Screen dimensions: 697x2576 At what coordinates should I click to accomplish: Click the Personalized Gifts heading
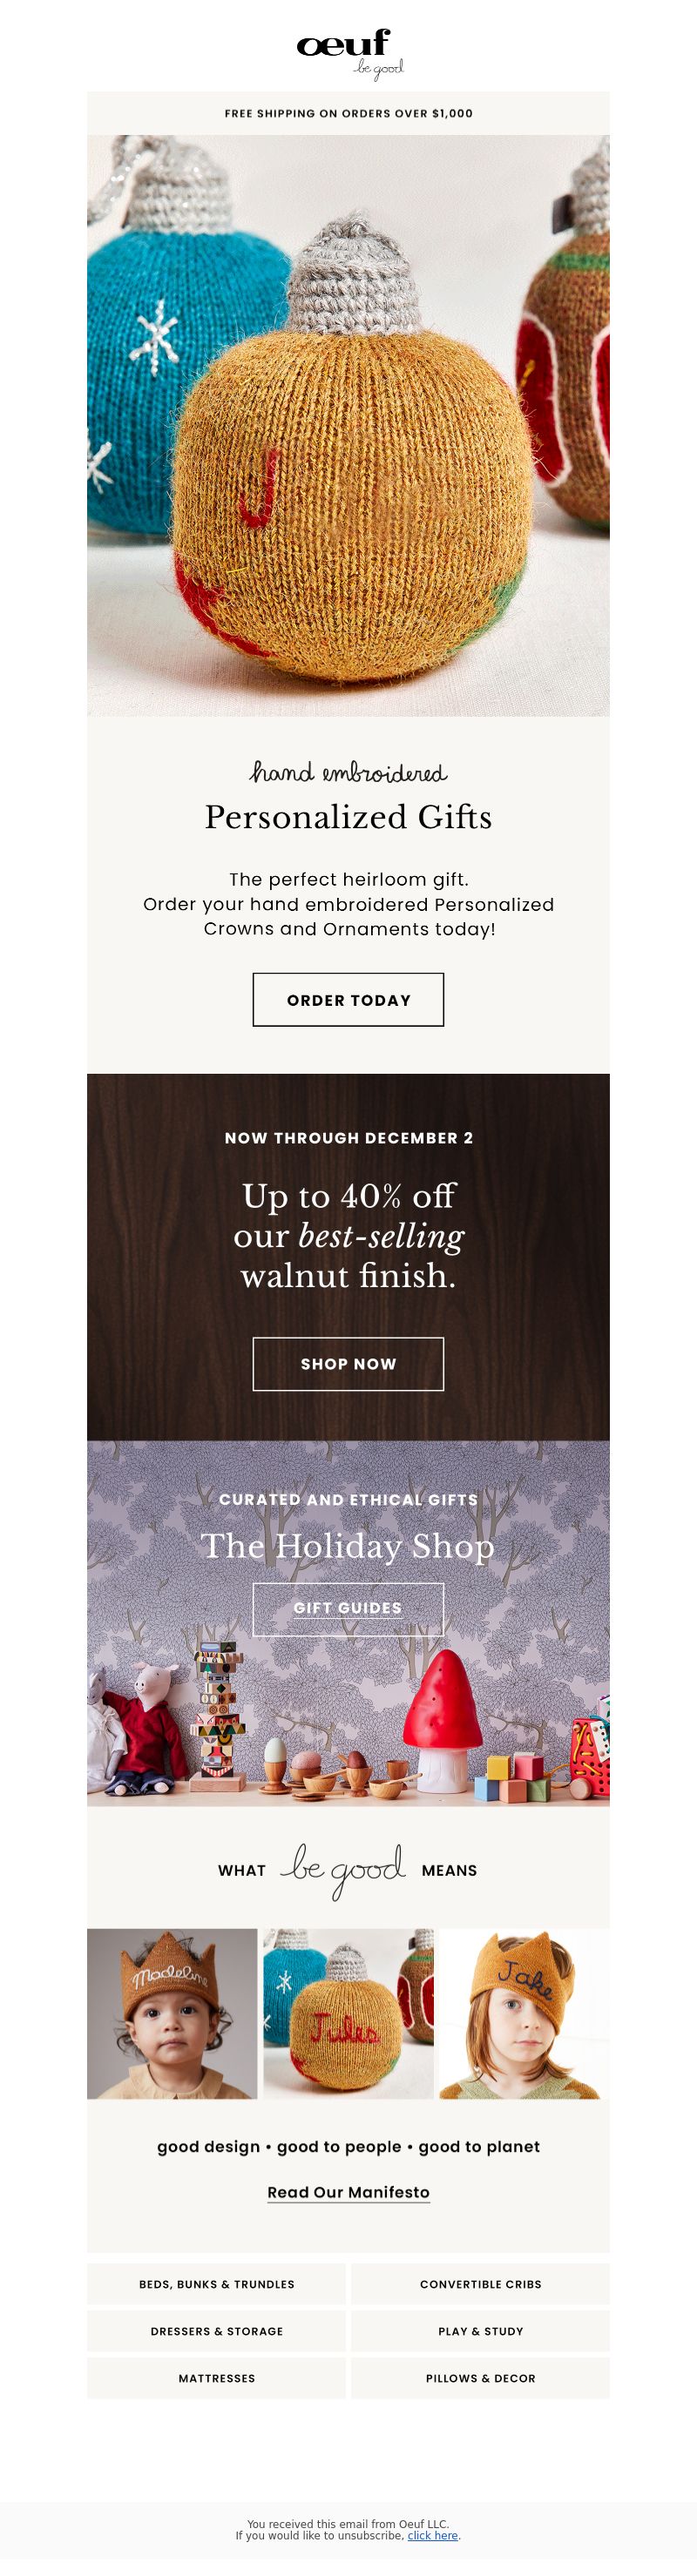pyautogui.click(x=348, y=817)
